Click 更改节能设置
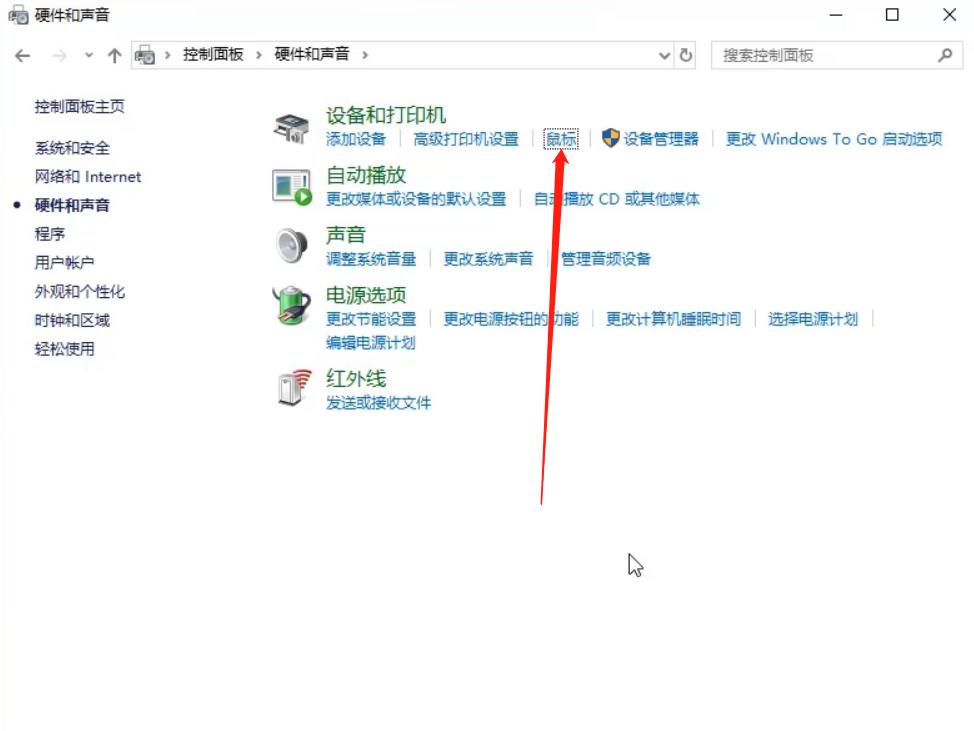Image resolution: width=974 pixels, height=731 pixels. coord(371,319)
